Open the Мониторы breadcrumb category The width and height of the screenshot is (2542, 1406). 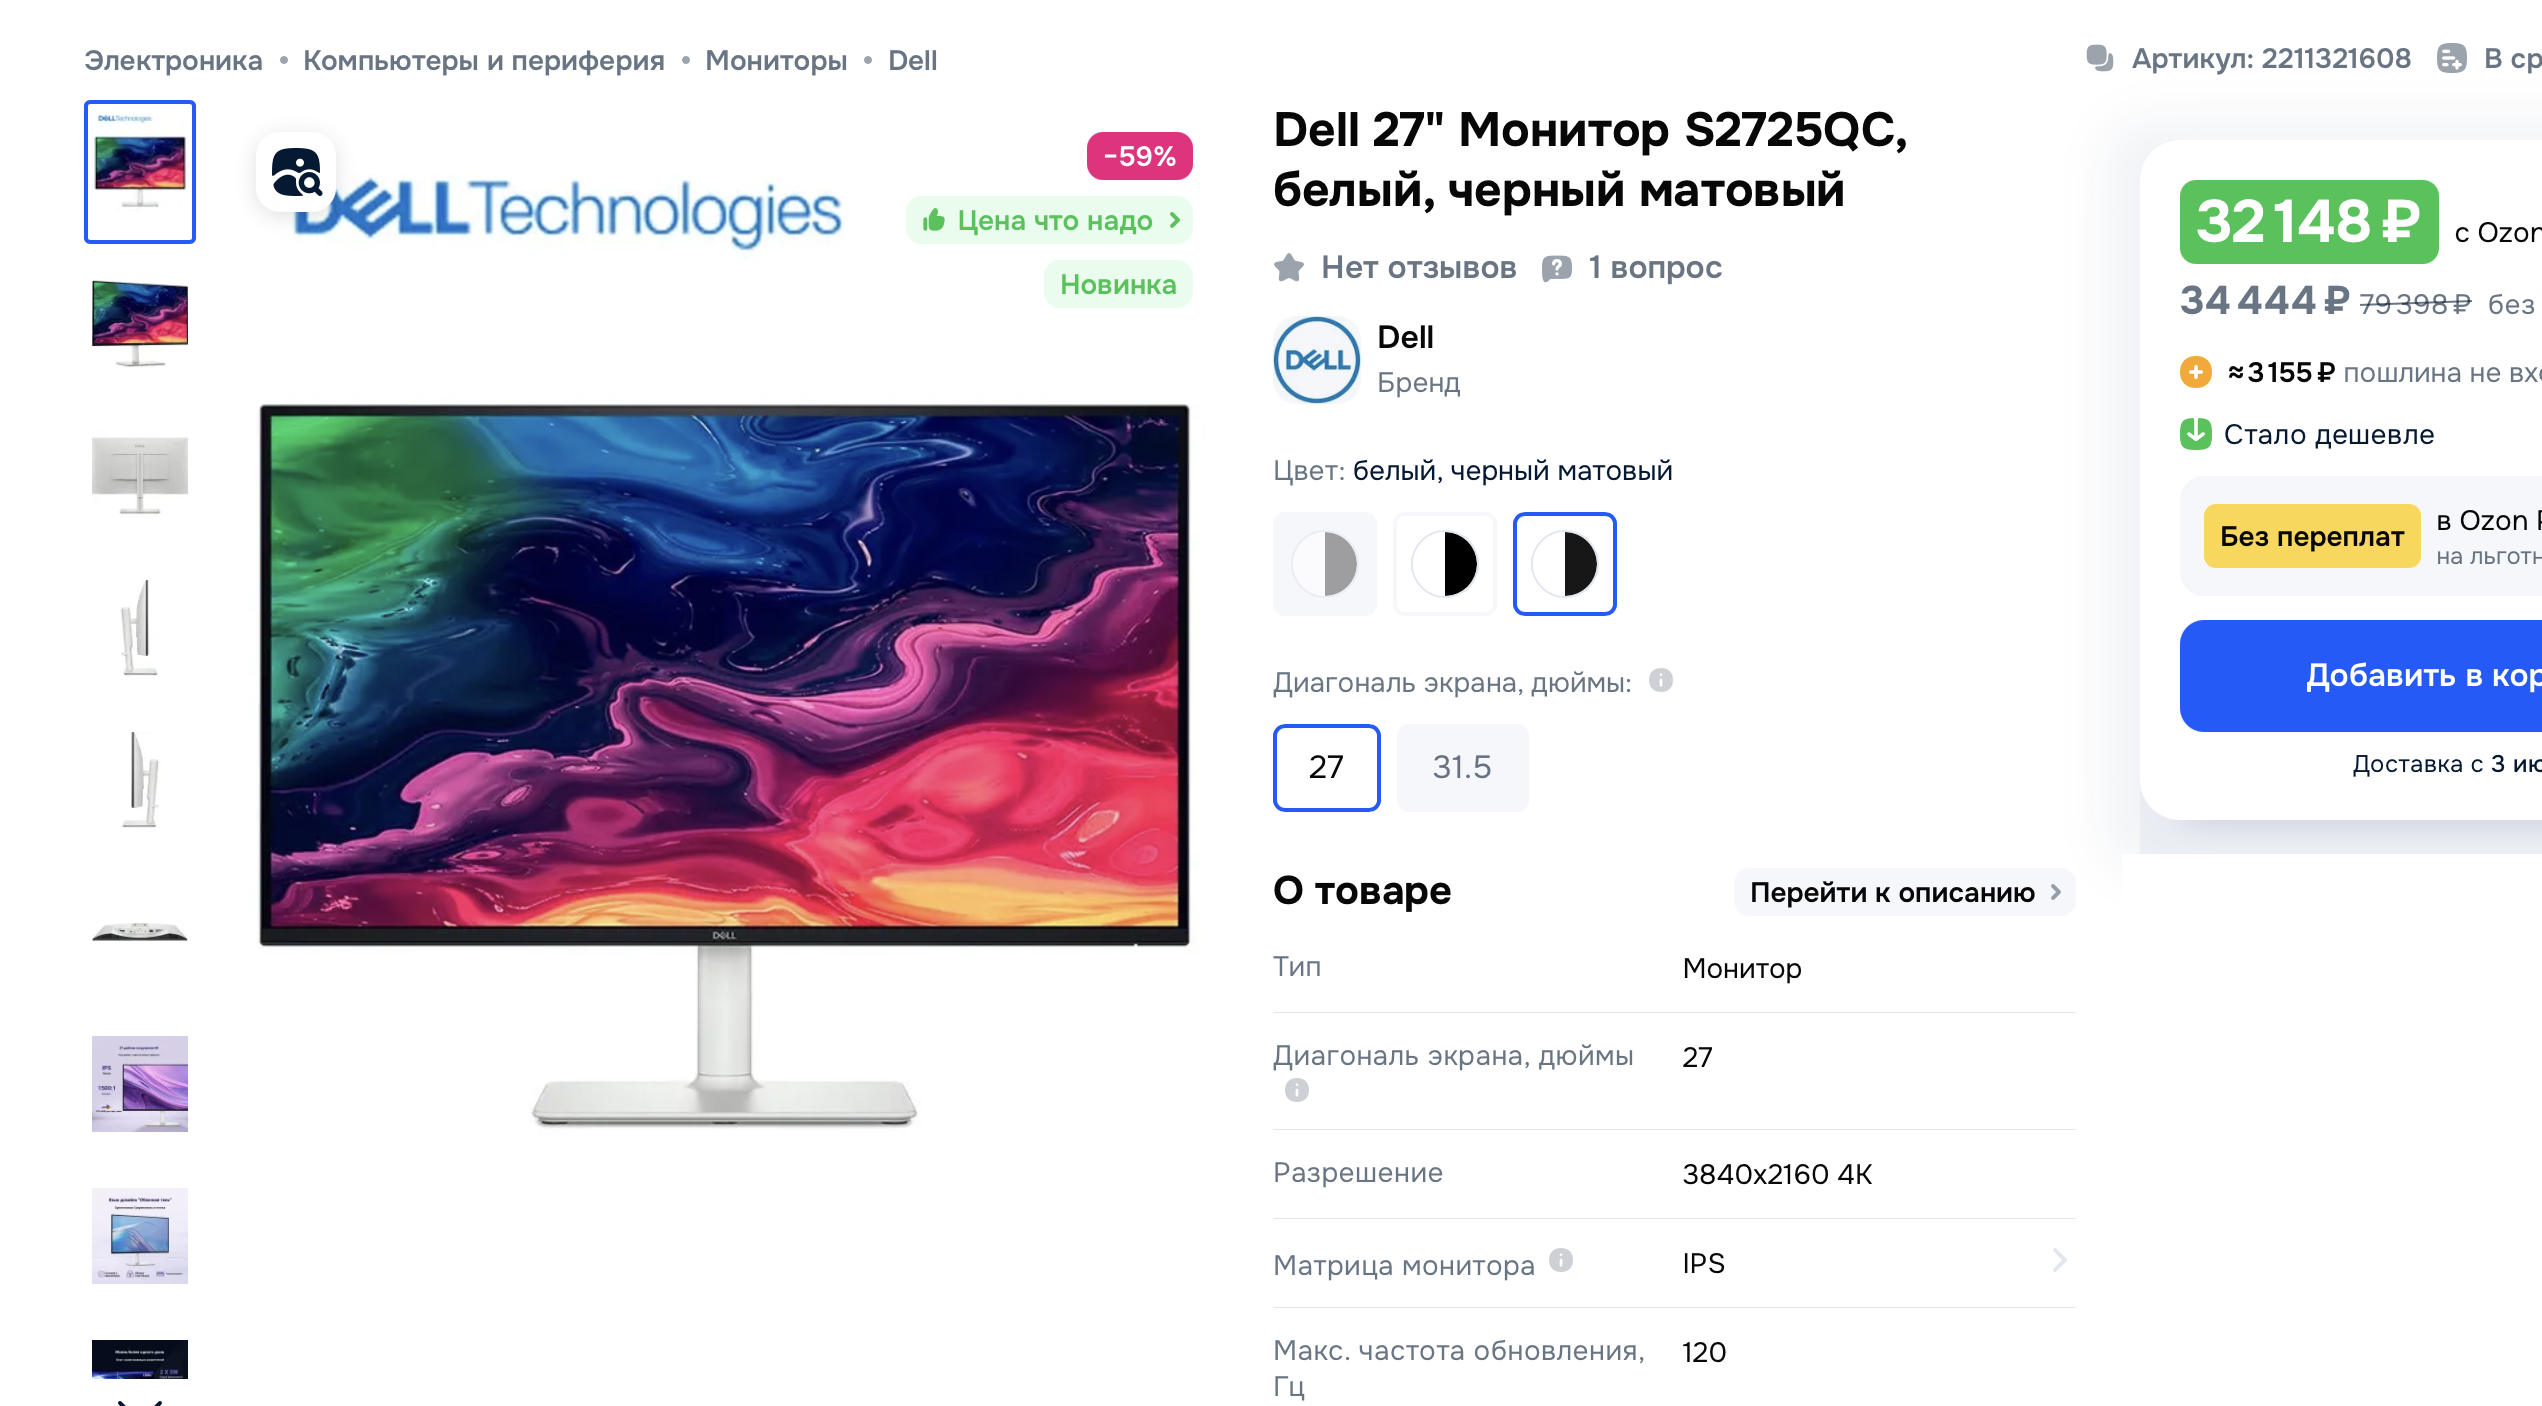click(776, 60)
